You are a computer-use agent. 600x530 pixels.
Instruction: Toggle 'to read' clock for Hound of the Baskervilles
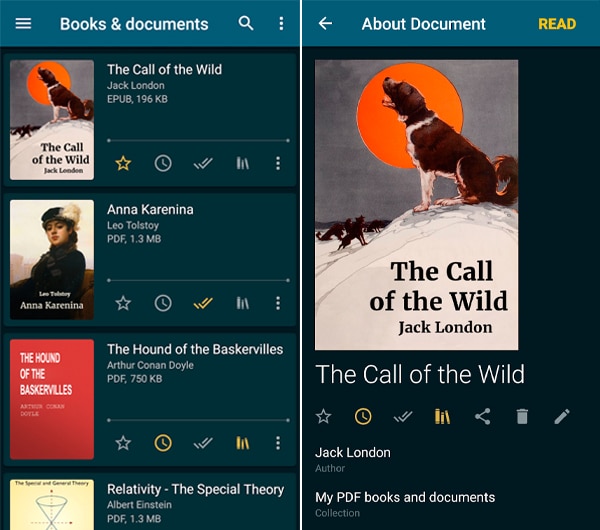(163, 443)
